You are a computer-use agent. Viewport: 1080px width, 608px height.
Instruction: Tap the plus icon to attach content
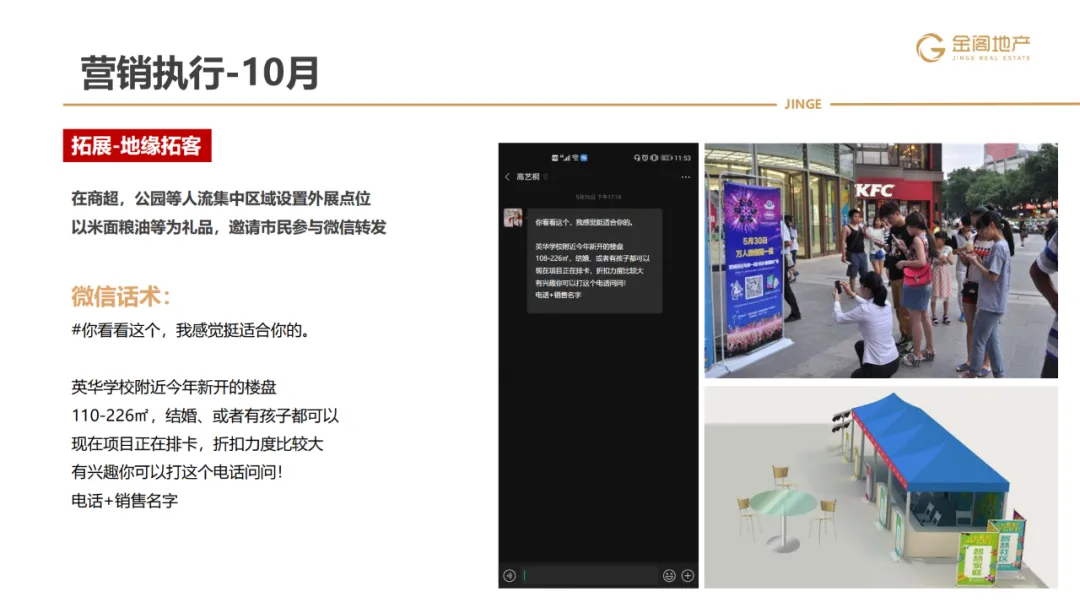686,574
